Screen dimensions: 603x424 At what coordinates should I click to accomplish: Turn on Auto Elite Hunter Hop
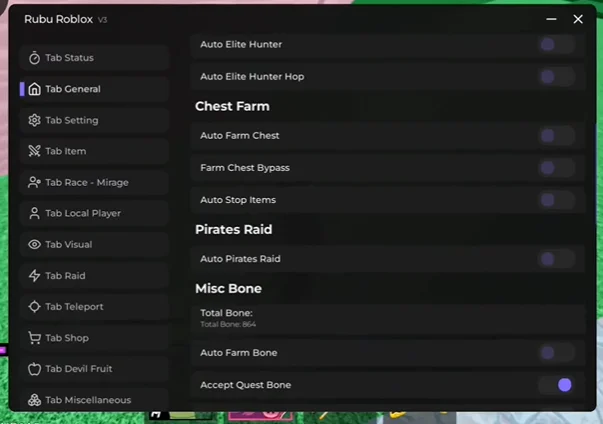(556, 76)
